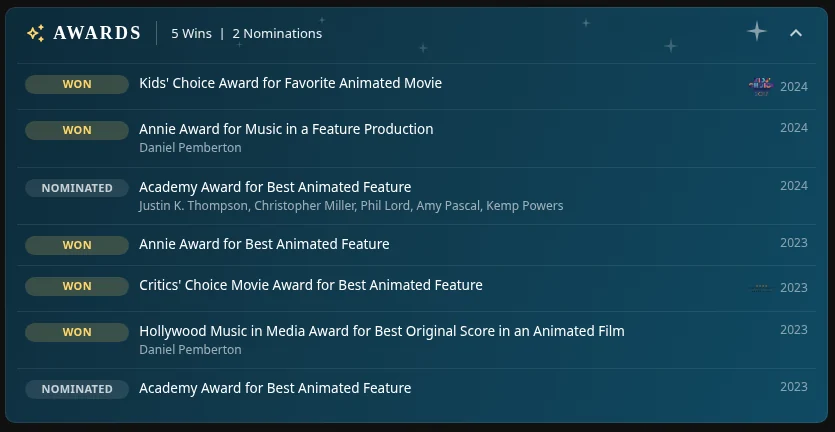
Task: Collapse the Awards section with the chevron
Action: 796,33
